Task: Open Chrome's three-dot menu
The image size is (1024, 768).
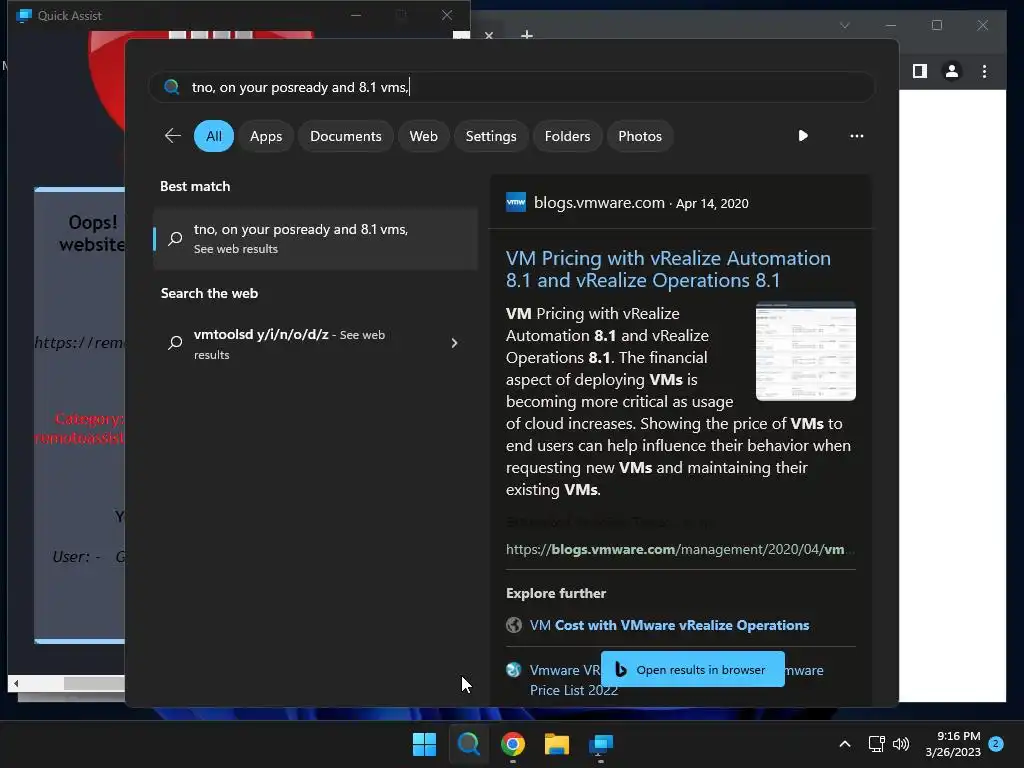Action: tap(984, 71)
